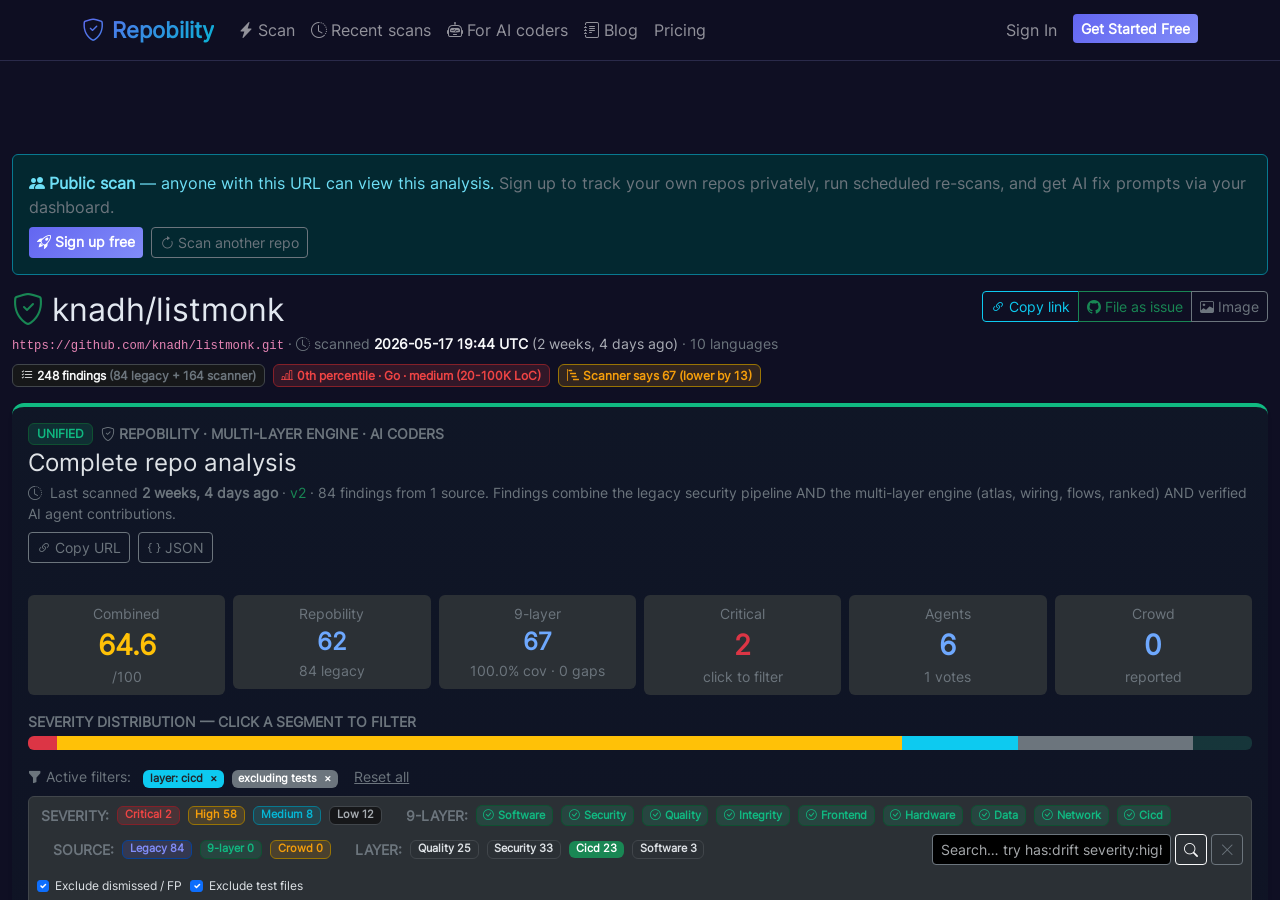Click the Agents 6 card
The height and width of the screenshot is (900, 1280).
[x=948, y=645]
